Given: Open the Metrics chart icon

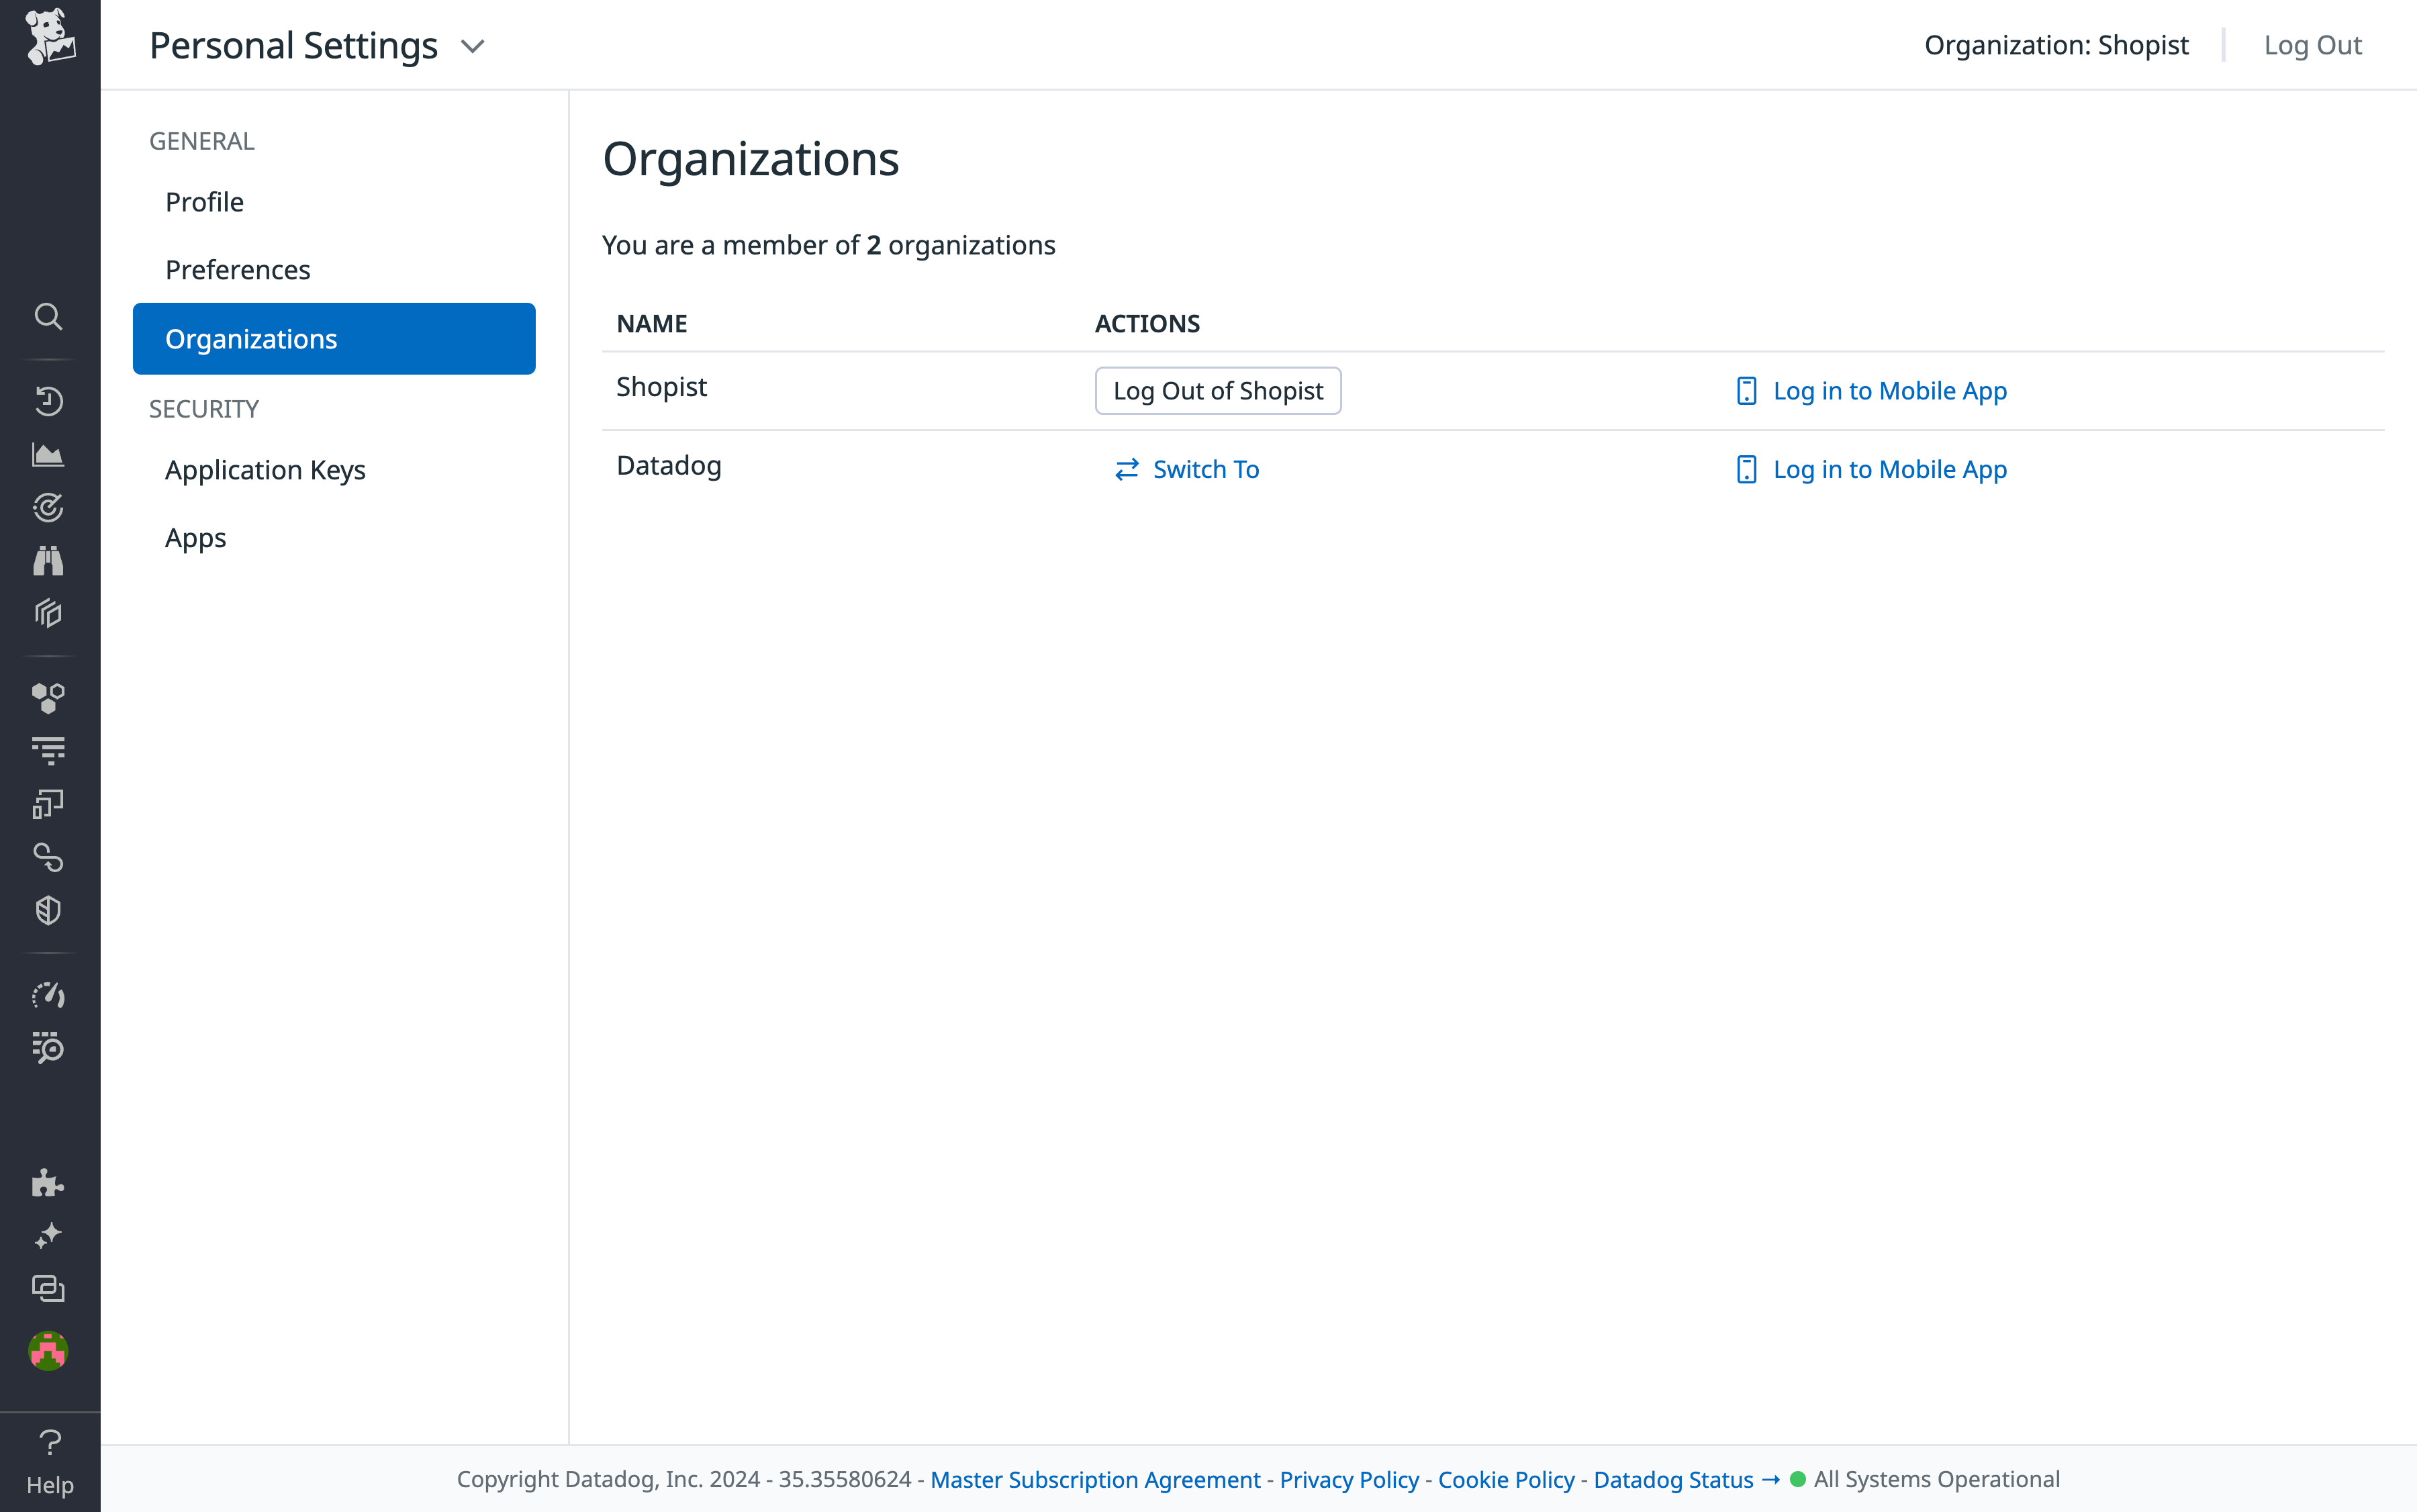Looking at the screenshot, I should coord(48,454).
